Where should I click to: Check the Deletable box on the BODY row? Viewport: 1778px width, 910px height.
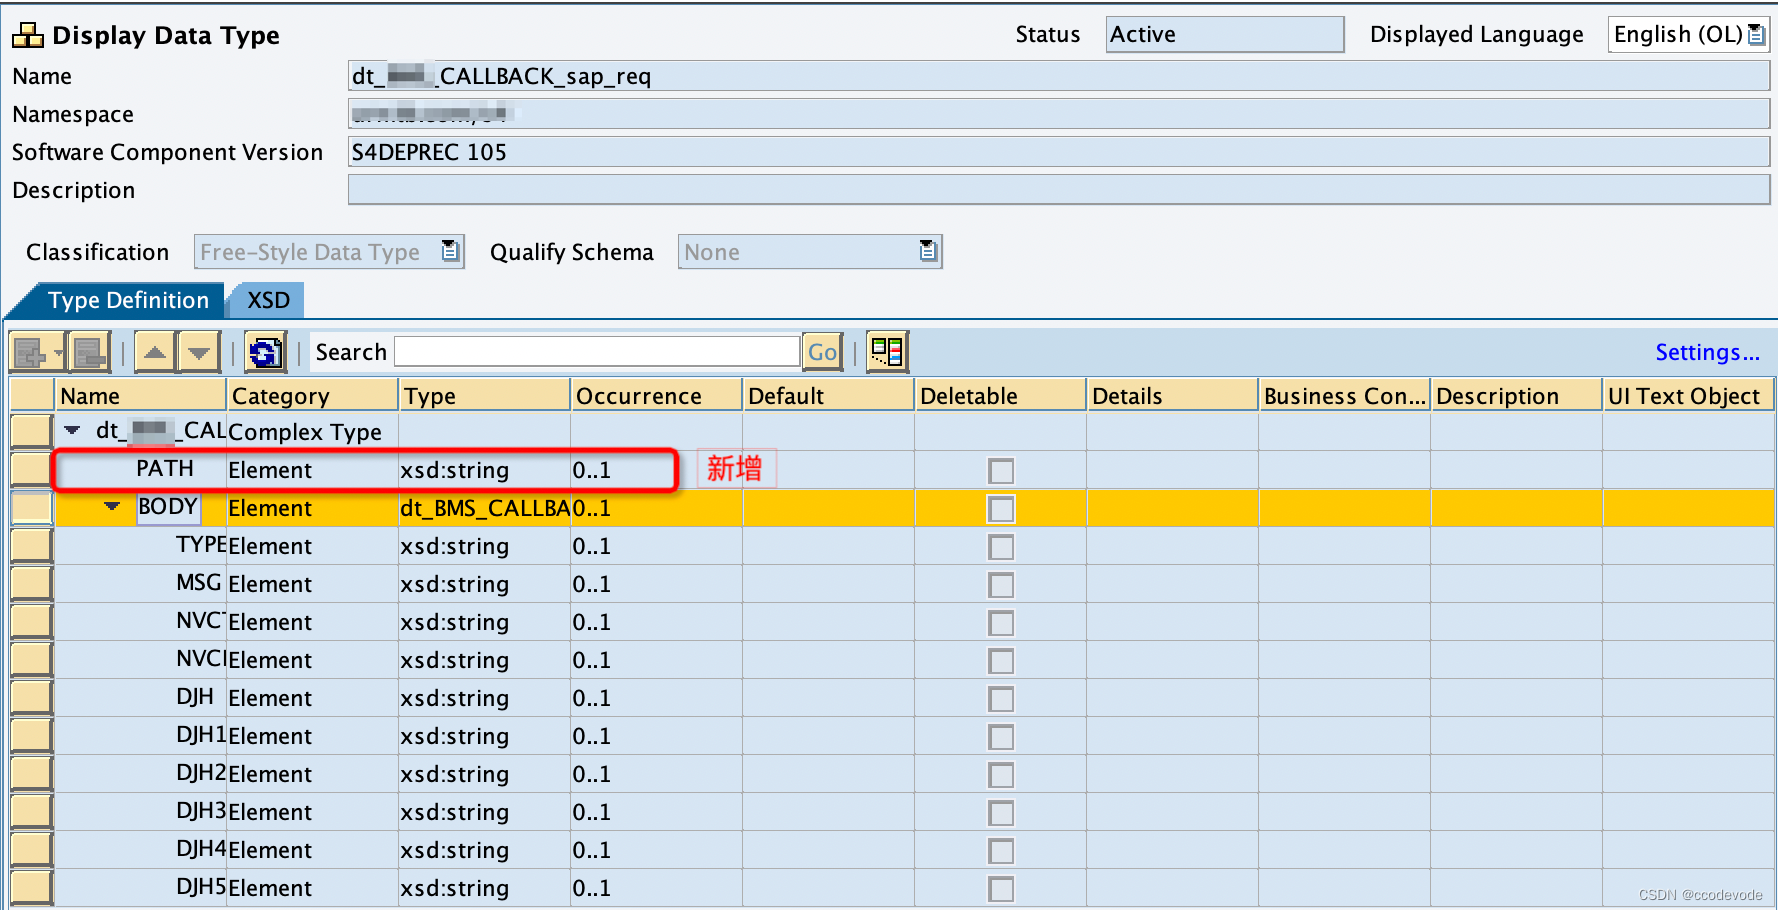[1000, 508]
